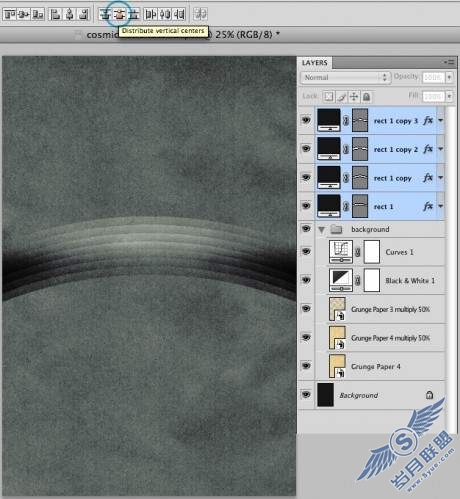Click fx icon on rect 1
The height and width of the screenshot is (499, 460).
[428, 206]
